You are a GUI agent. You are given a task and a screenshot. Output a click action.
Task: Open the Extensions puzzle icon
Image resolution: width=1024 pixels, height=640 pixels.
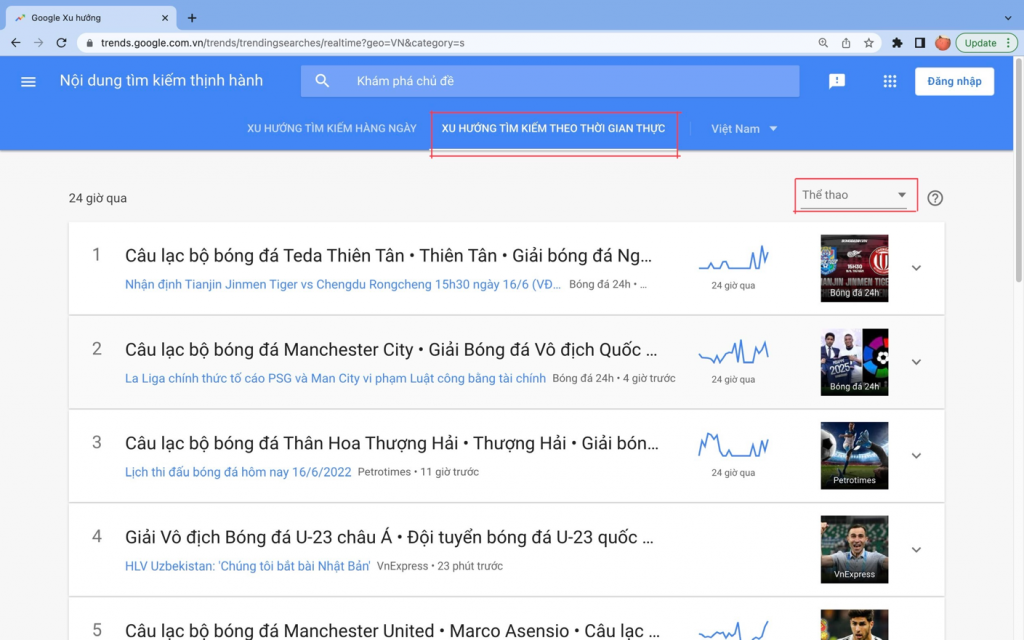click(897, 43)
